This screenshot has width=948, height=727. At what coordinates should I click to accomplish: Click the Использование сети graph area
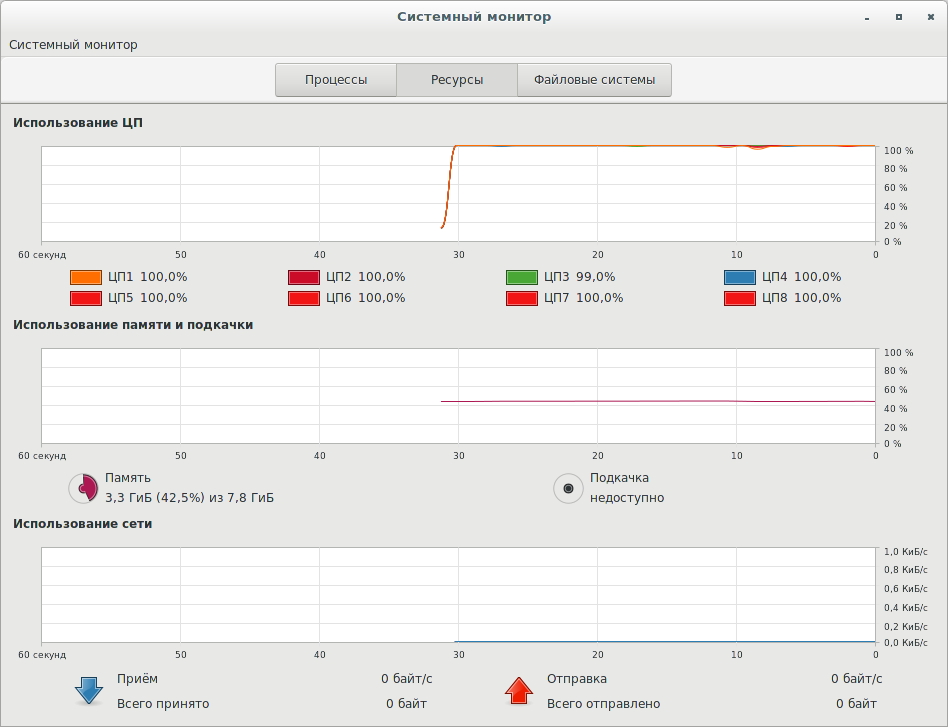(458, 594)
